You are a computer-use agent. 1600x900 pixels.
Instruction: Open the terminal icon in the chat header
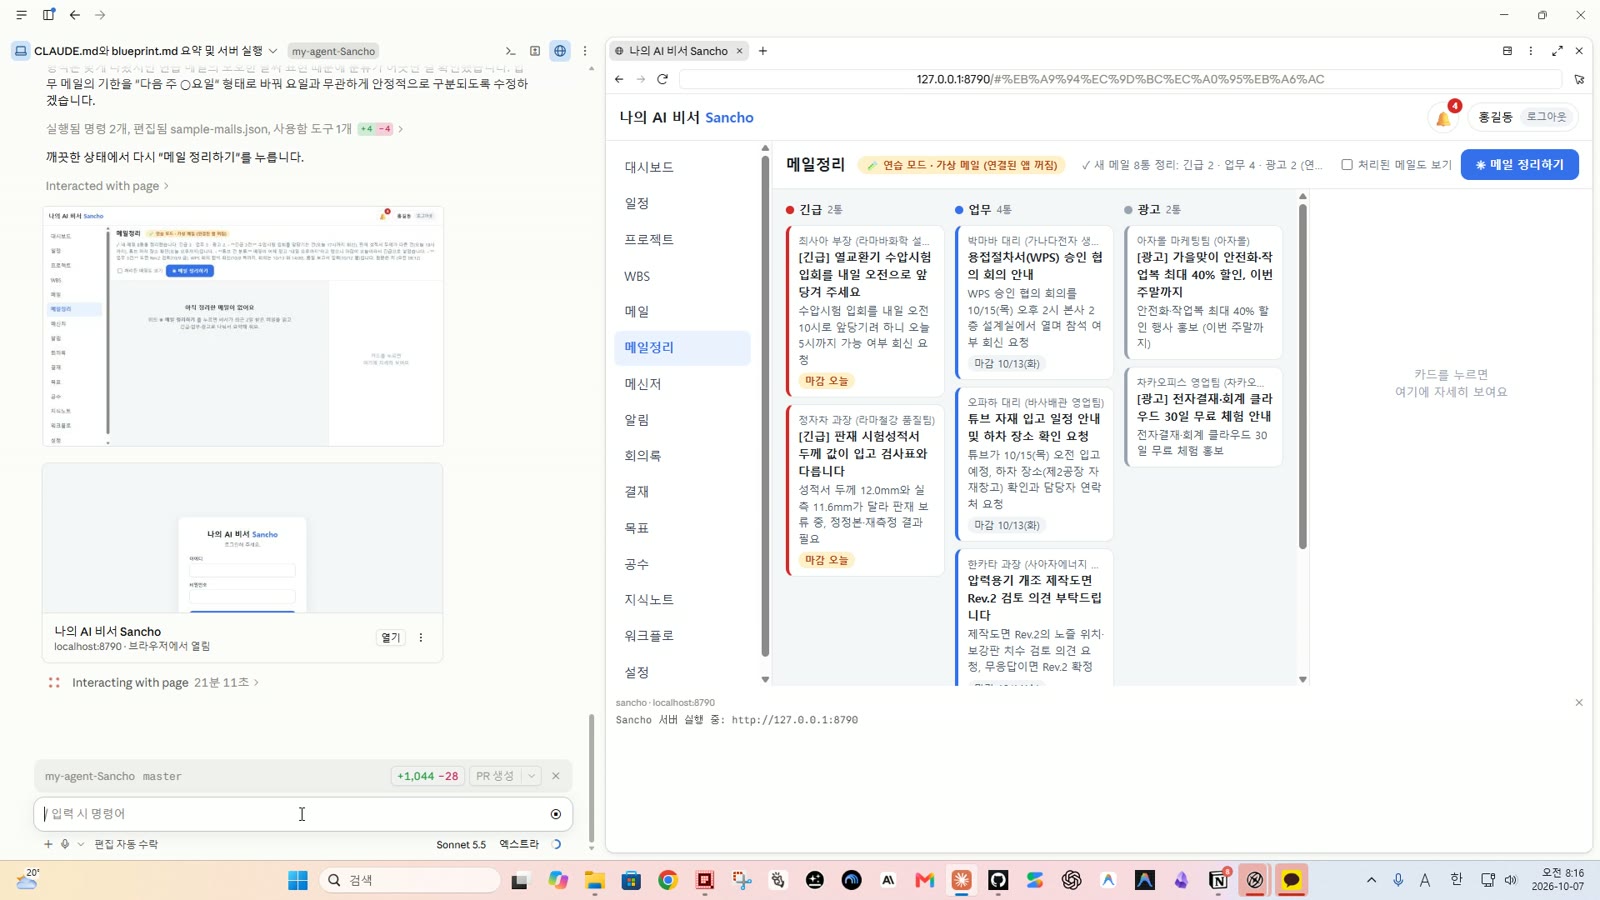[x=510, y=51]
